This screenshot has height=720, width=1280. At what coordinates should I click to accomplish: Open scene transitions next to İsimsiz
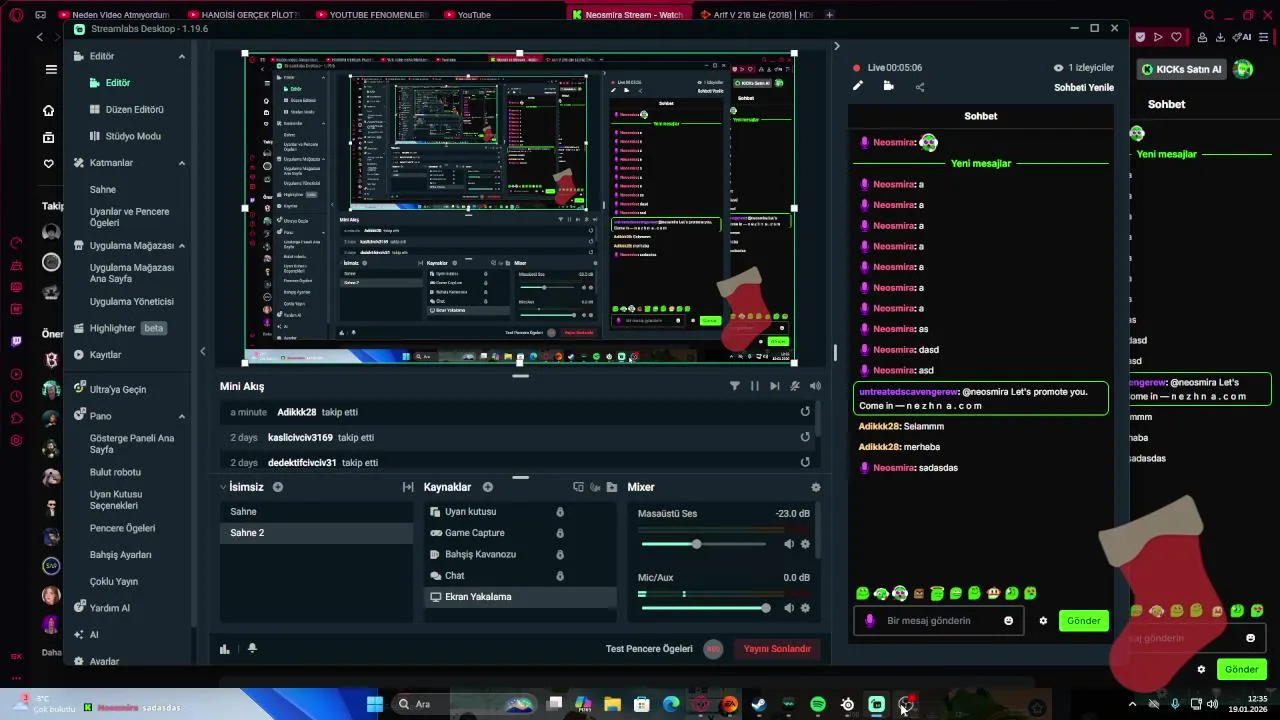click(x=408, y=487)
